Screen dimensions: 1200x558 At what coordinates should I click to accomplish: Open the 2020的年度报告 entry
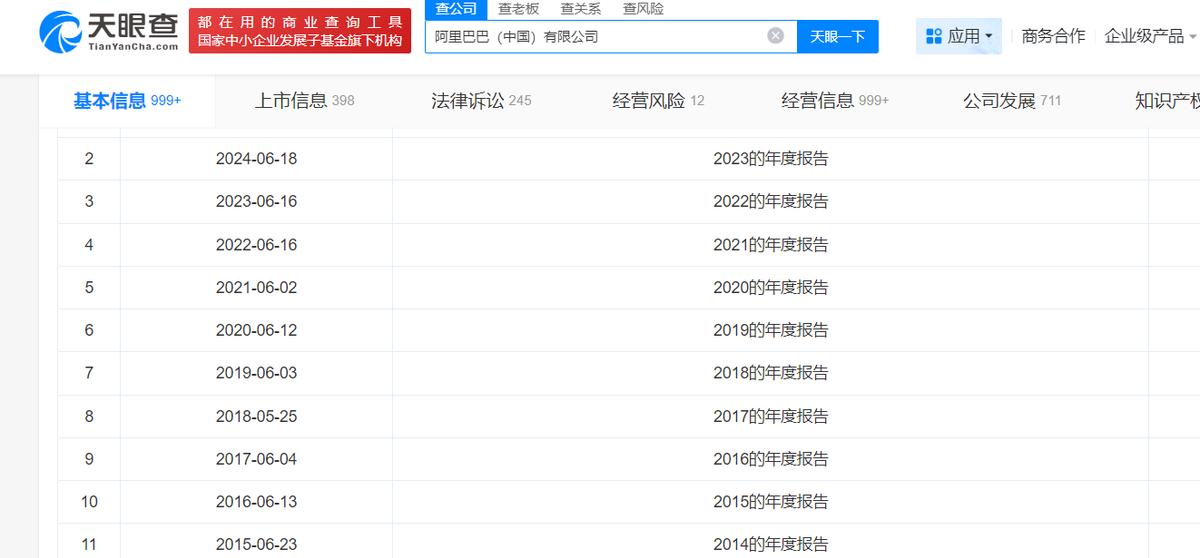point(770,287)
